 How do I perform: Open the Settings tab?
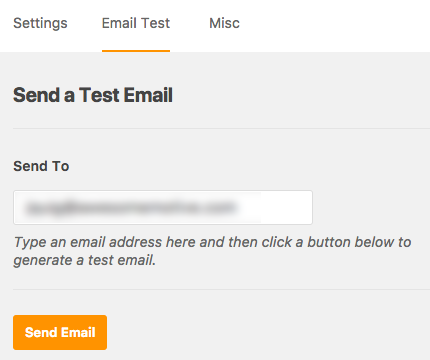pyautogui.click(x=40, y=23)
